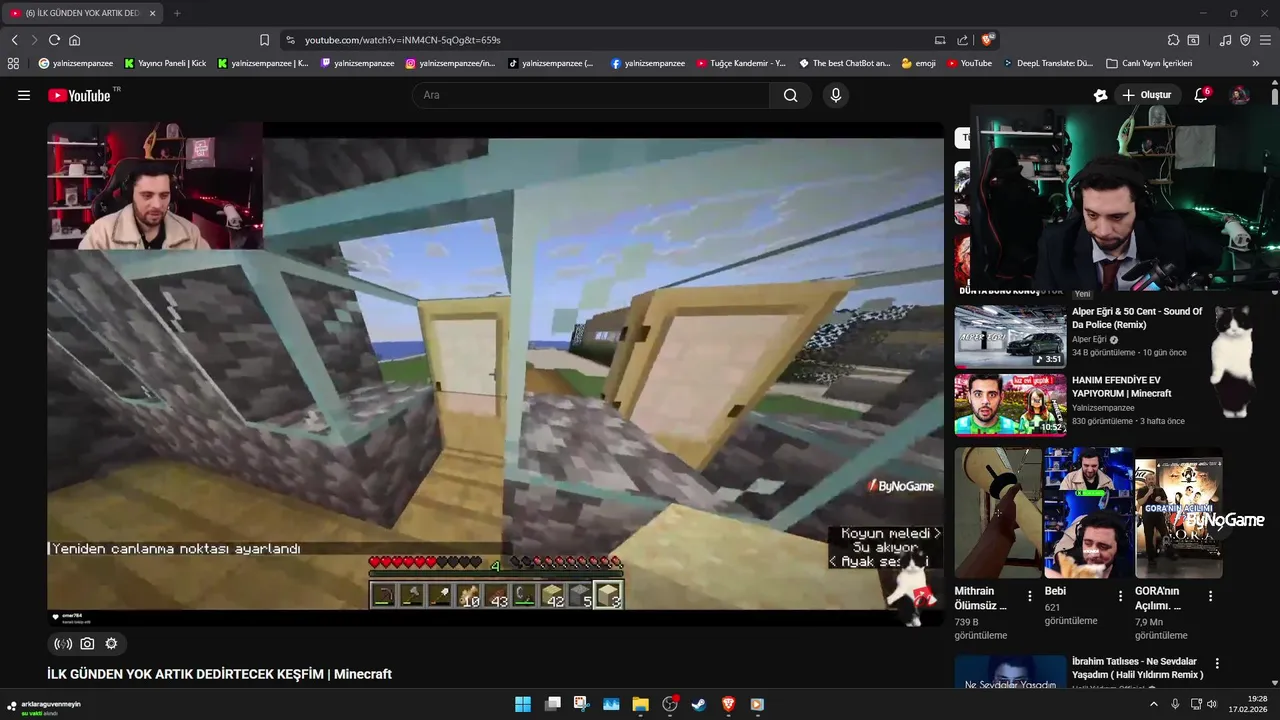Focus the Ara search field
1280x720 pixels.
[591, 95]
